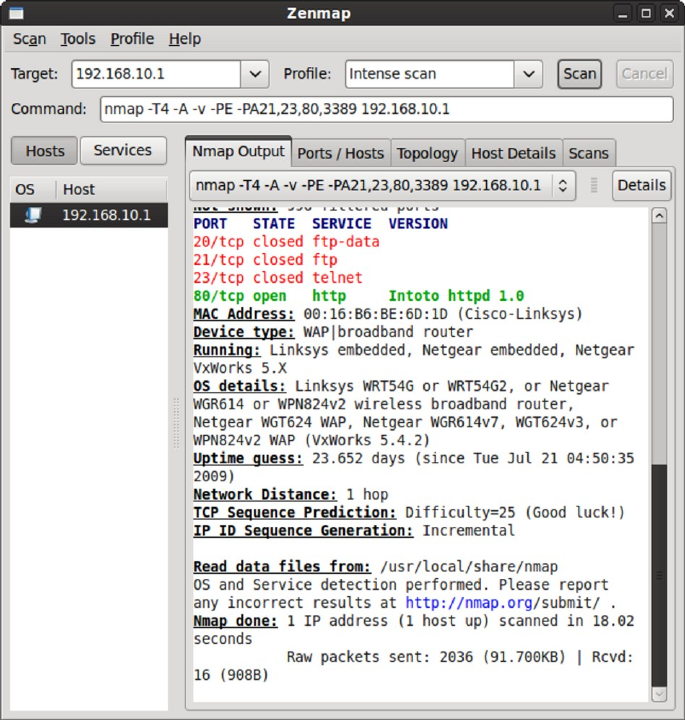Open the Profile menu
685x720 pixels.
point(132,39)
